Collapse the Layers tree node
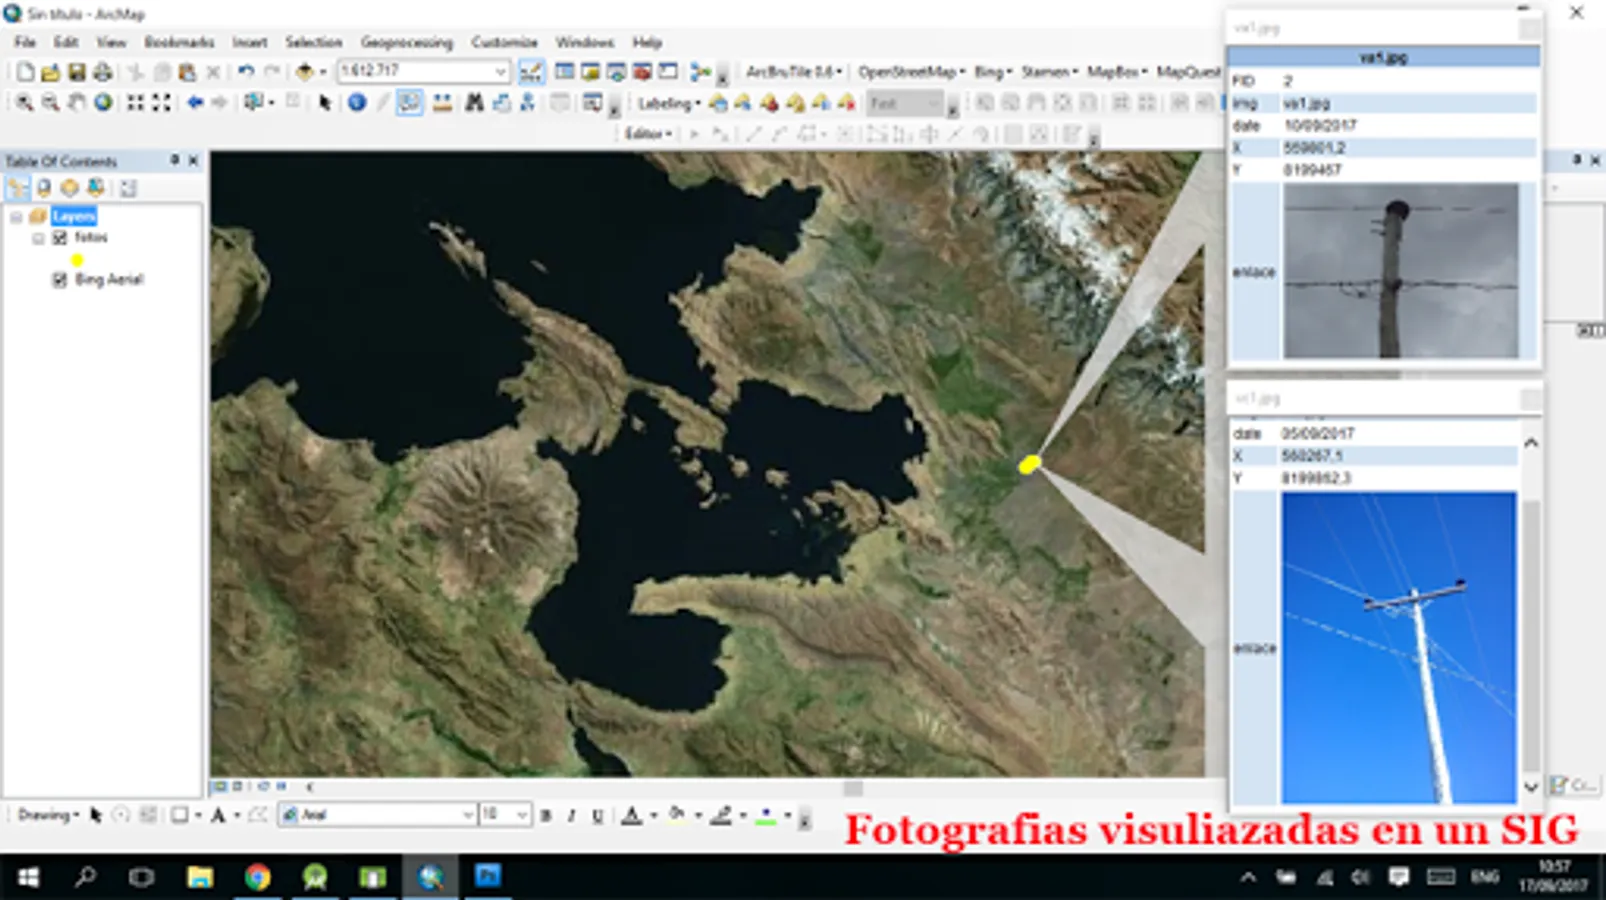The width and height of the screenshot is (1606, 900). pos(16,217)
